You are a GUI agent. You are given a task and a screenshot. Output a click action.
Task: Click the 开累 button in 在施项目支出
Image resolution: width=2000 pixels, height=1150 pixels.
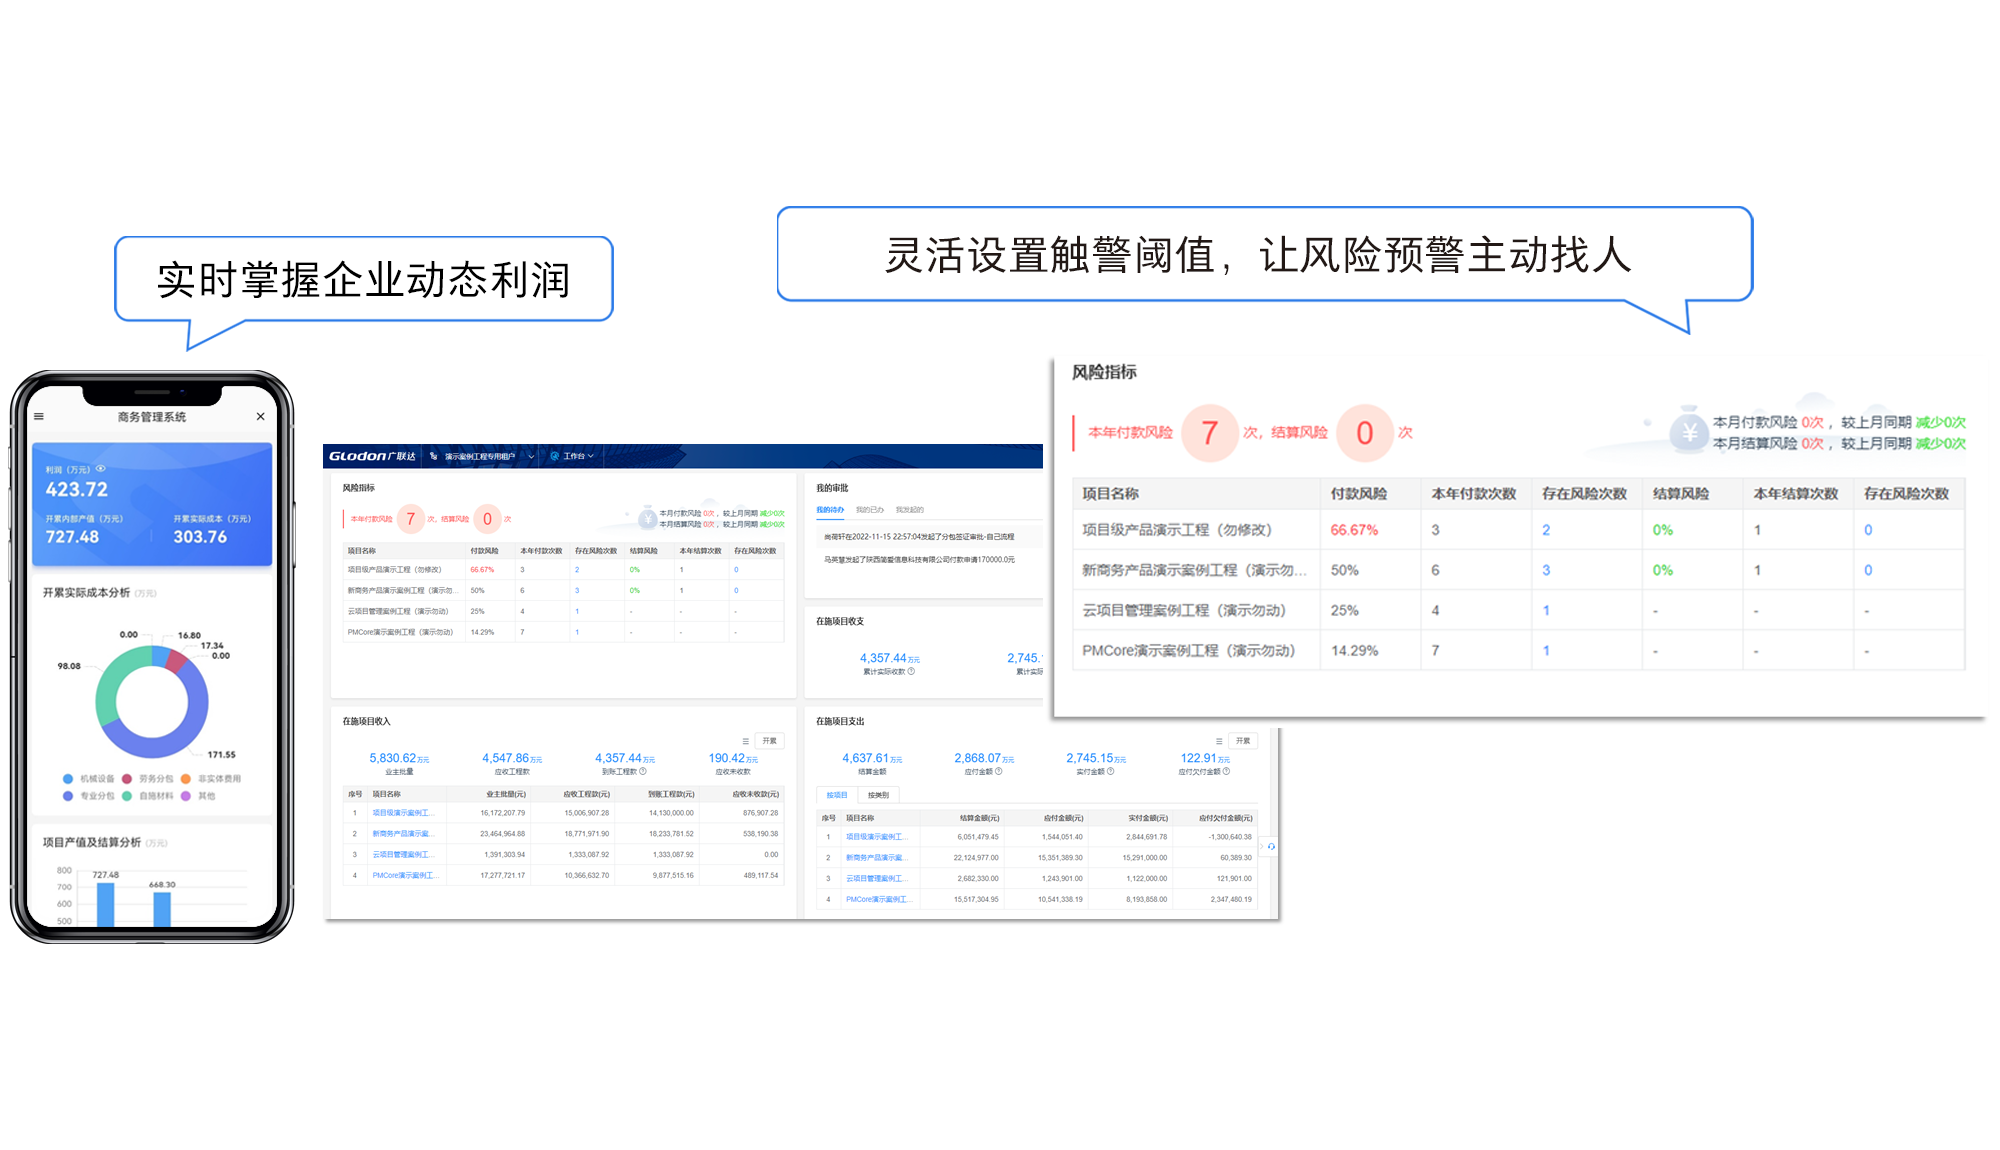tap(1242, 741)
